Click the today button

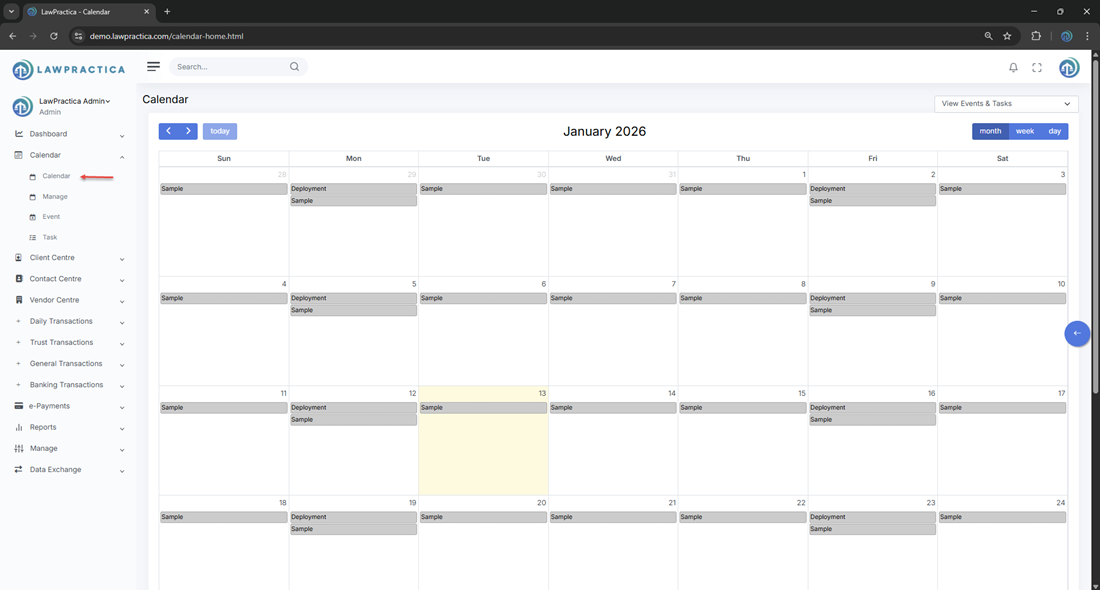click(x=220, y=131)
